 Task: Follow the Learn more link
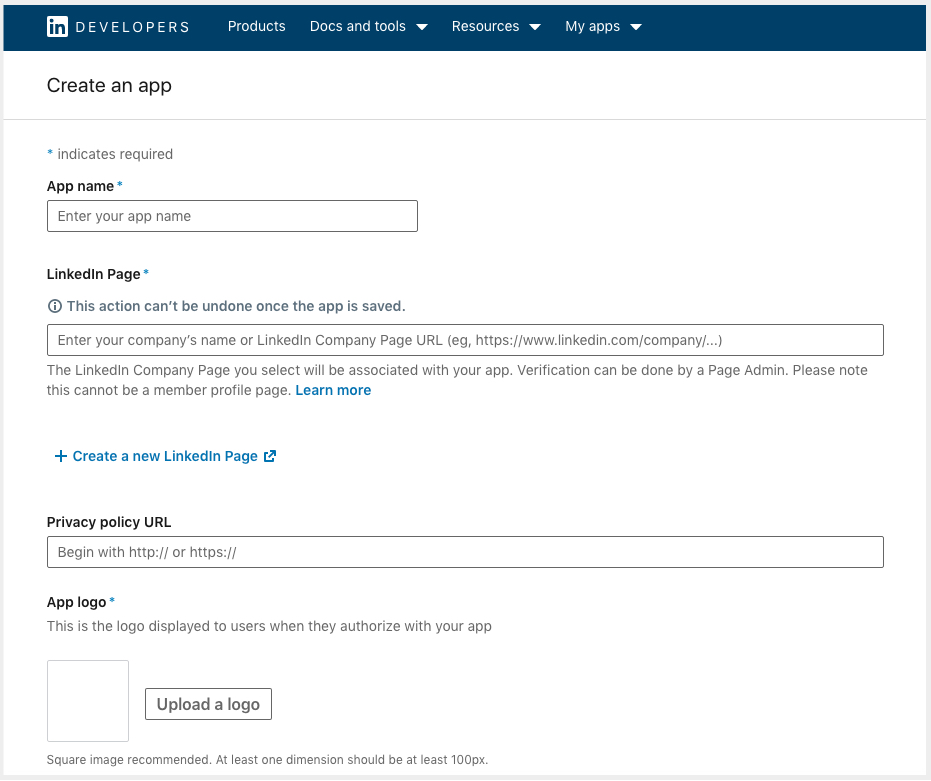pyautogui.click(x=333, y=390)
